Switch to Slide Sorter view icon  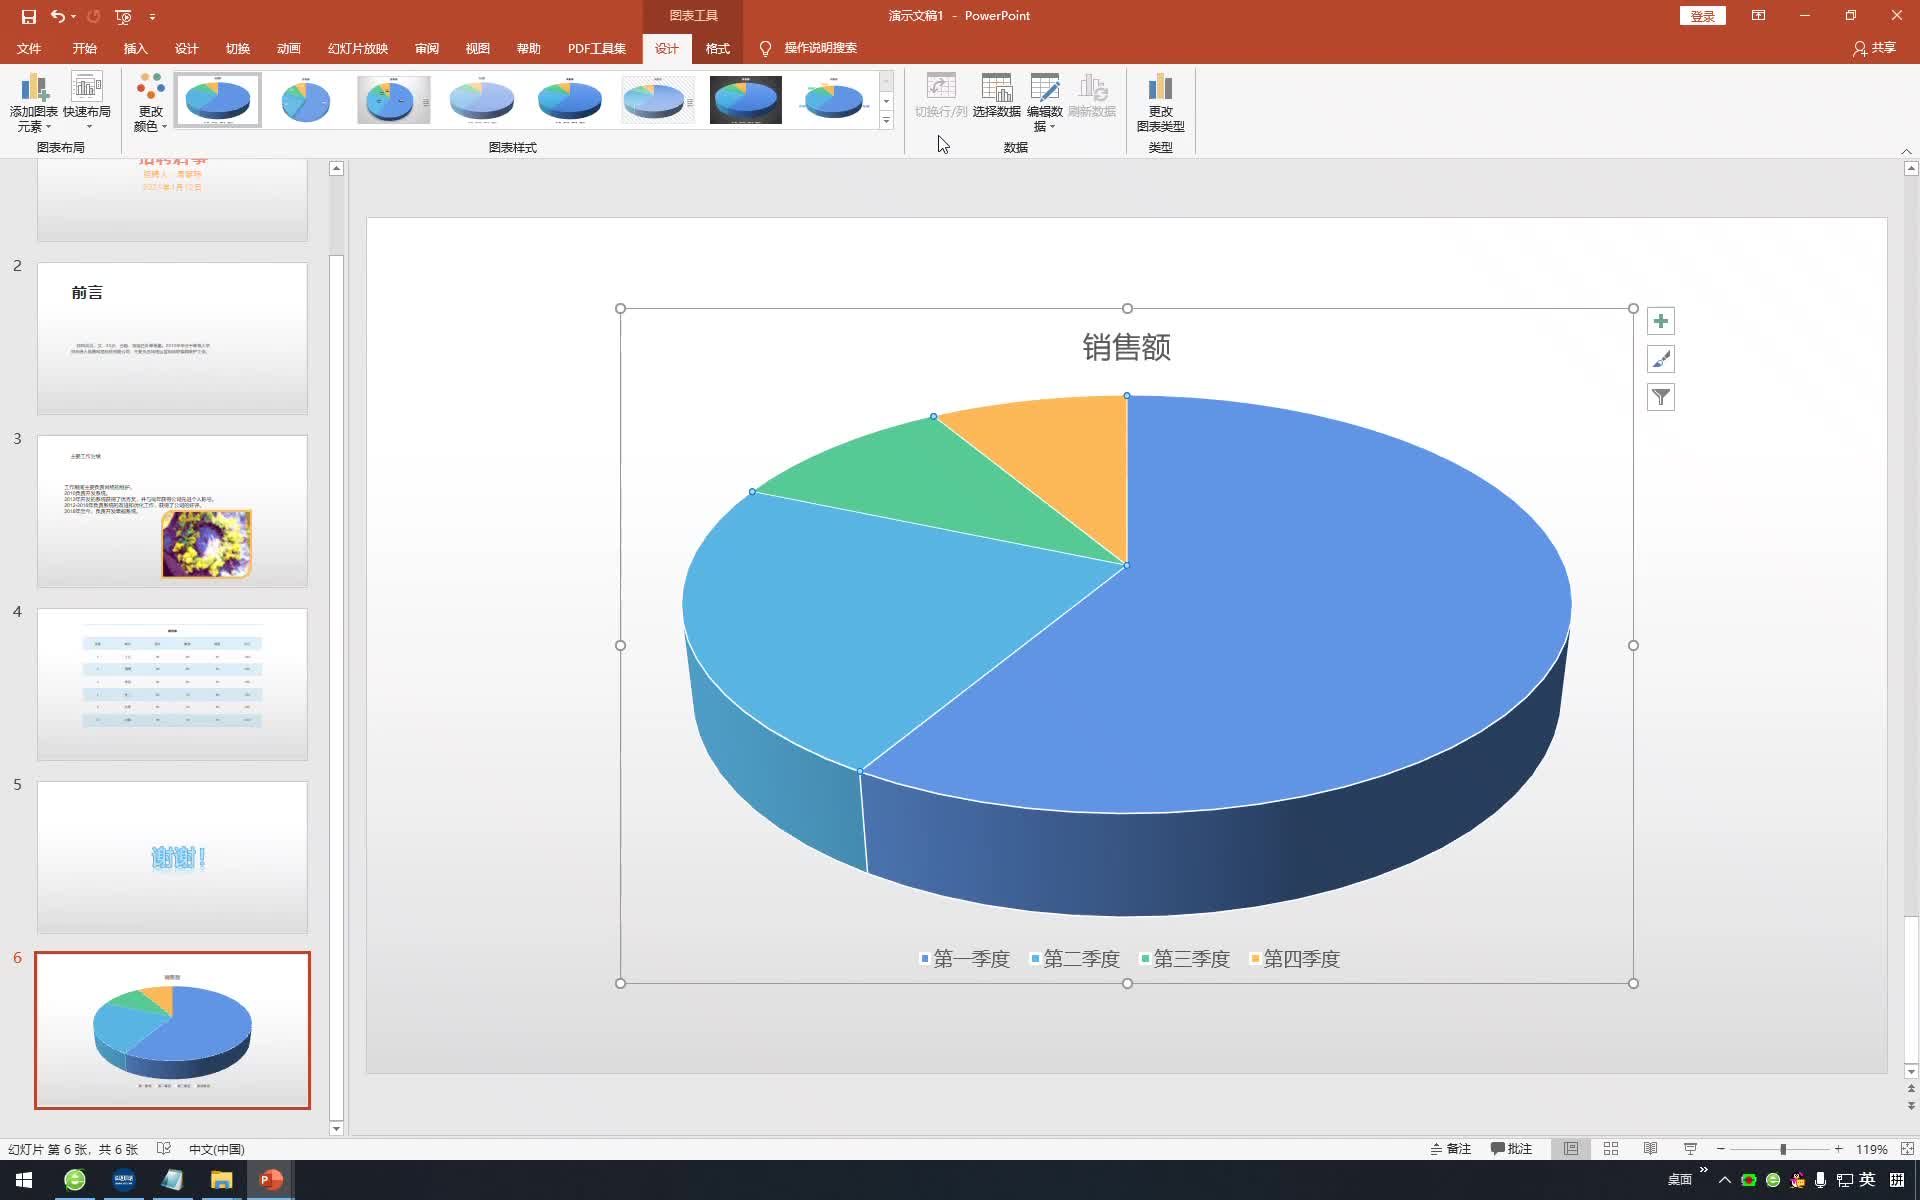(x=1611, y=1149)
